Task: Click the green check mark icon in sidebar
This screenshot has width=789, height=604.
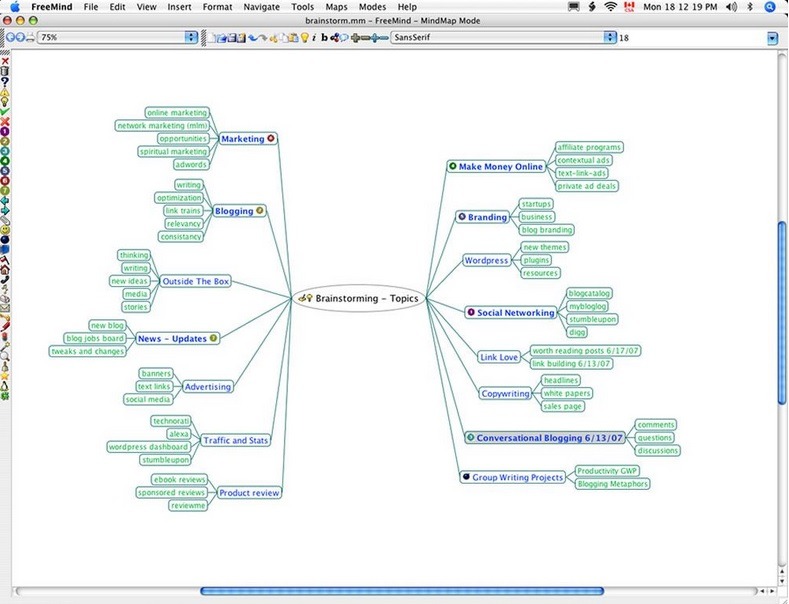Action: [x=5, y=111]
